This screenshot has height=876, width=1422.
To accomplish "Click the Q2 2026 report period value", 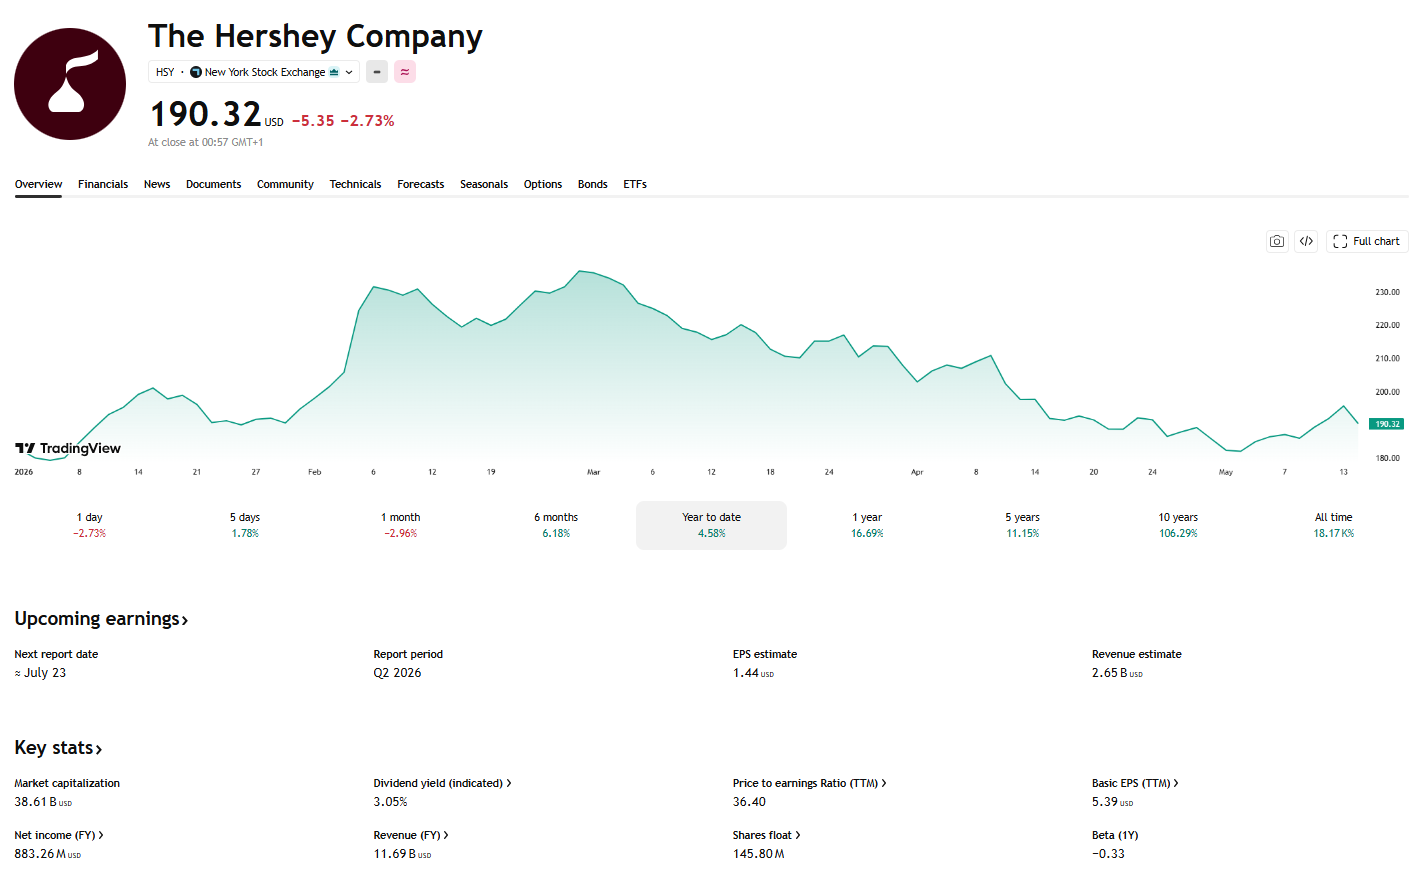I will (397, 673).
